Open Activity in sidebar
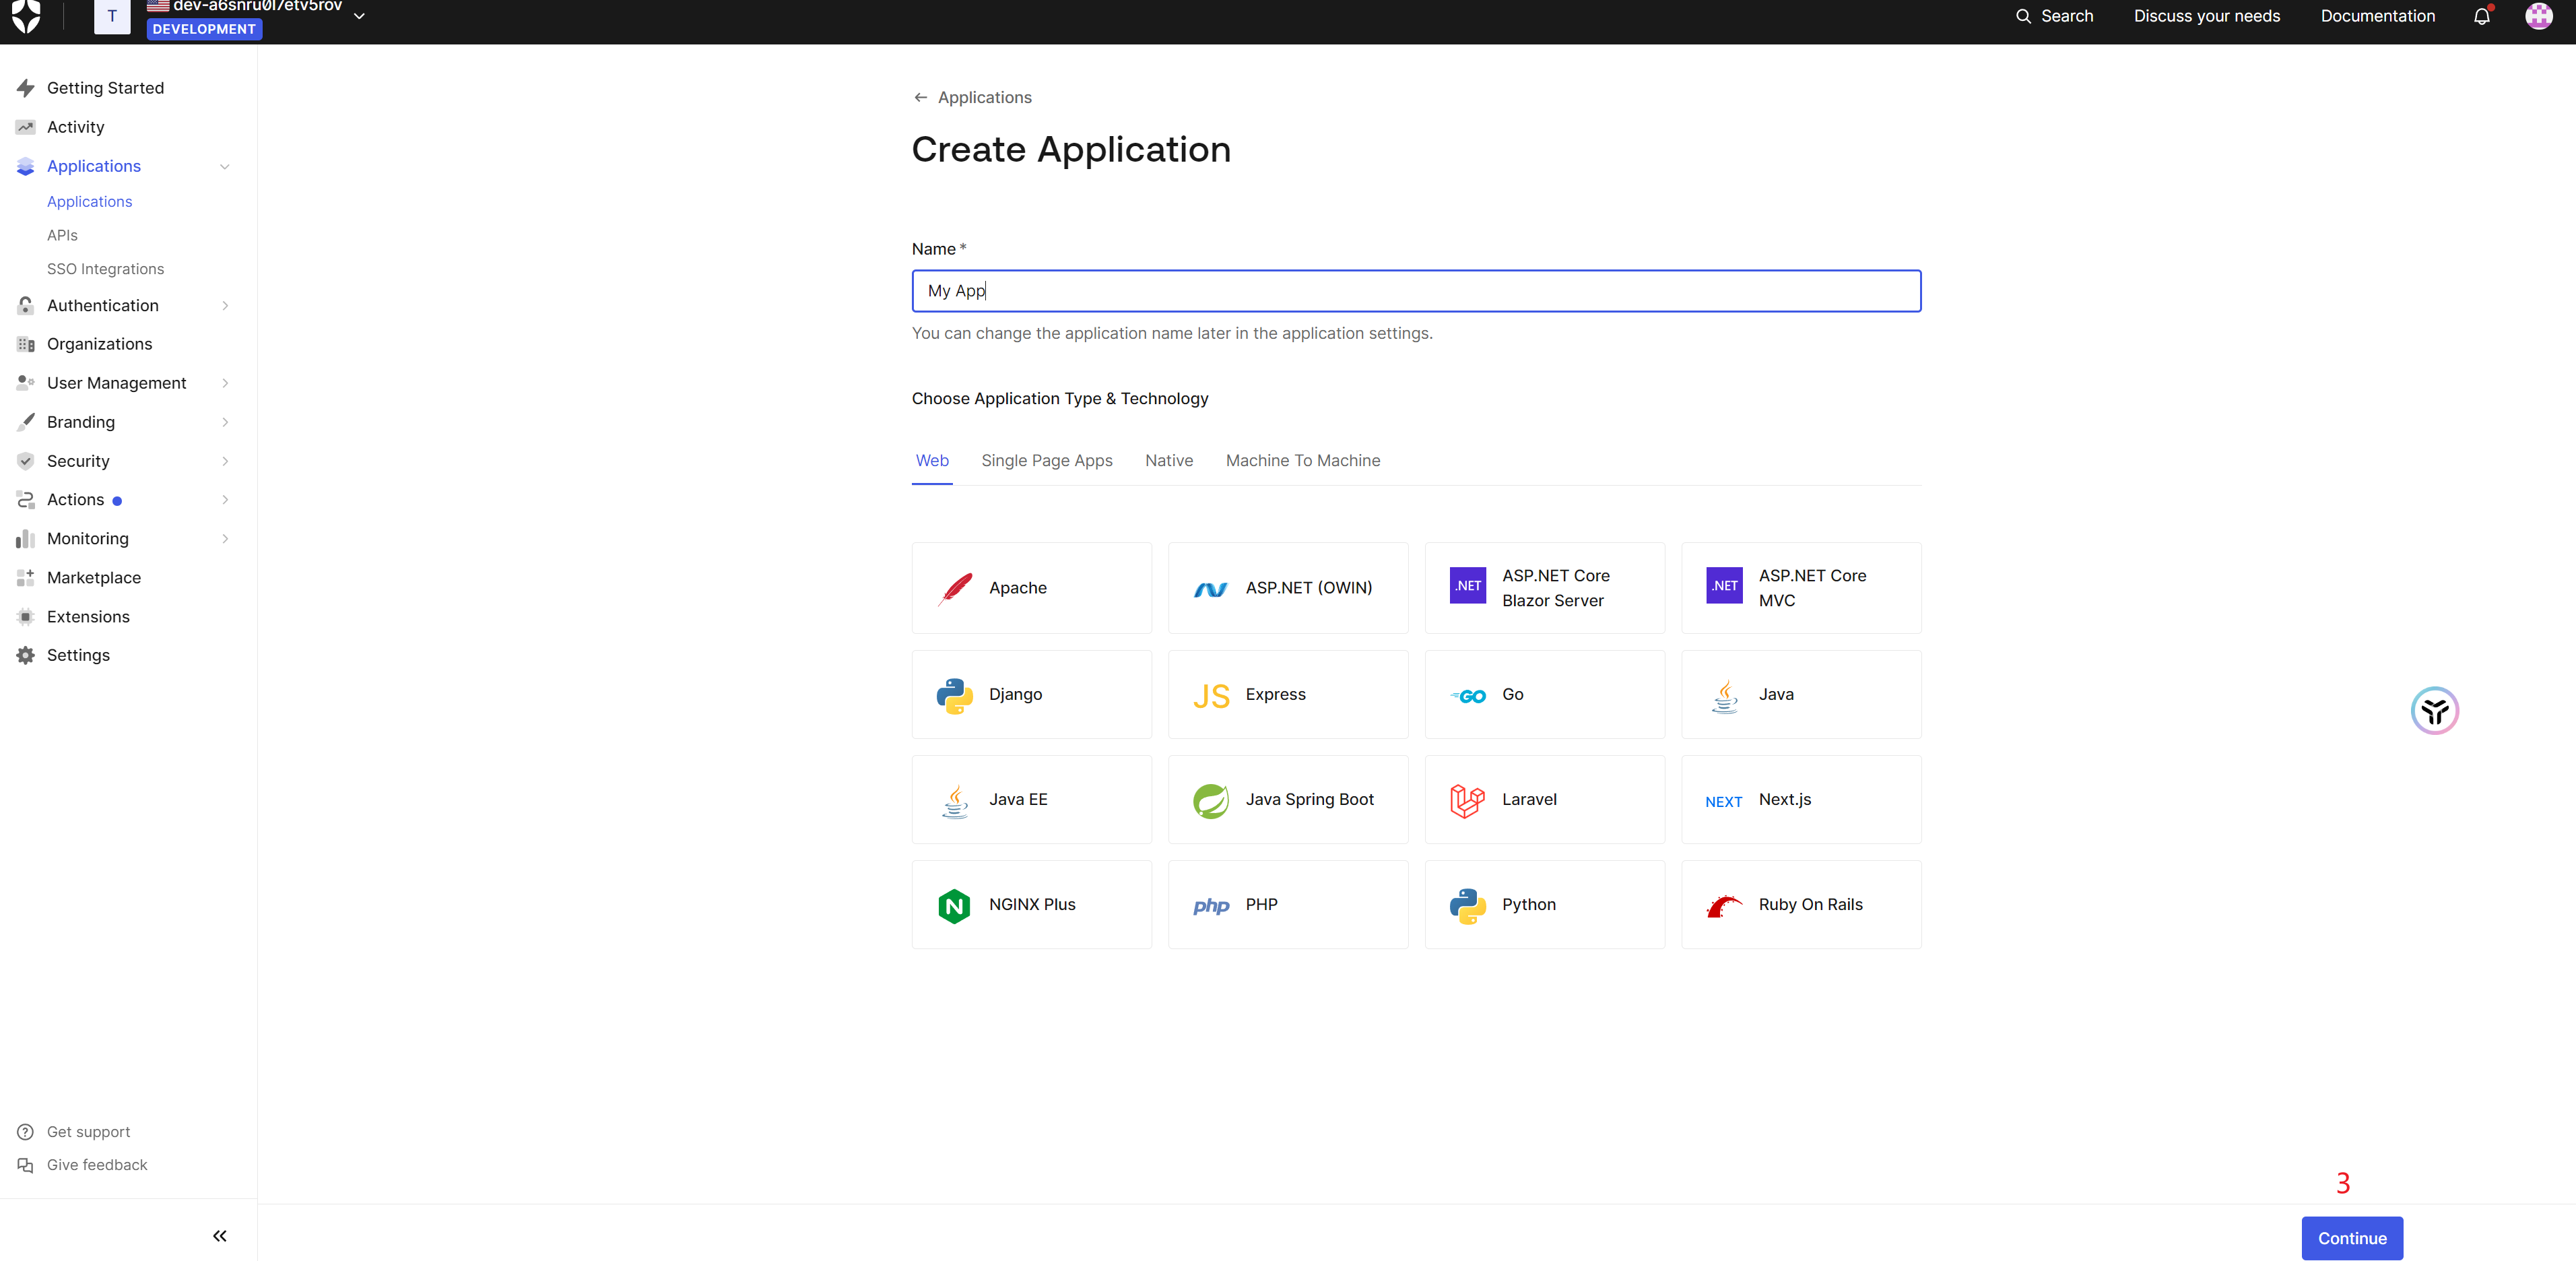This screenshot has width=2576, height=1261. (75, 127)
